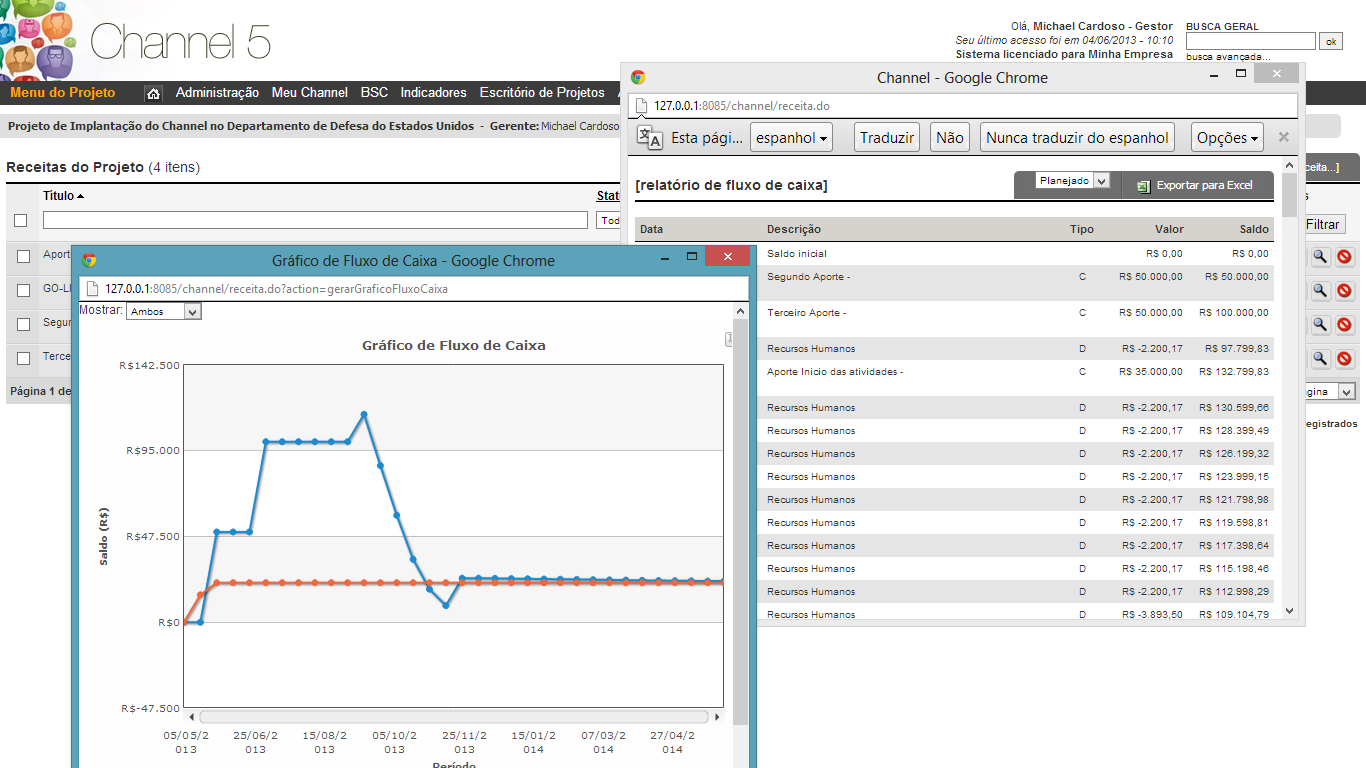Click Nunca traduzir do espanhol button
Viewport: 1366px width, 768px height.
pos(1077,138)
